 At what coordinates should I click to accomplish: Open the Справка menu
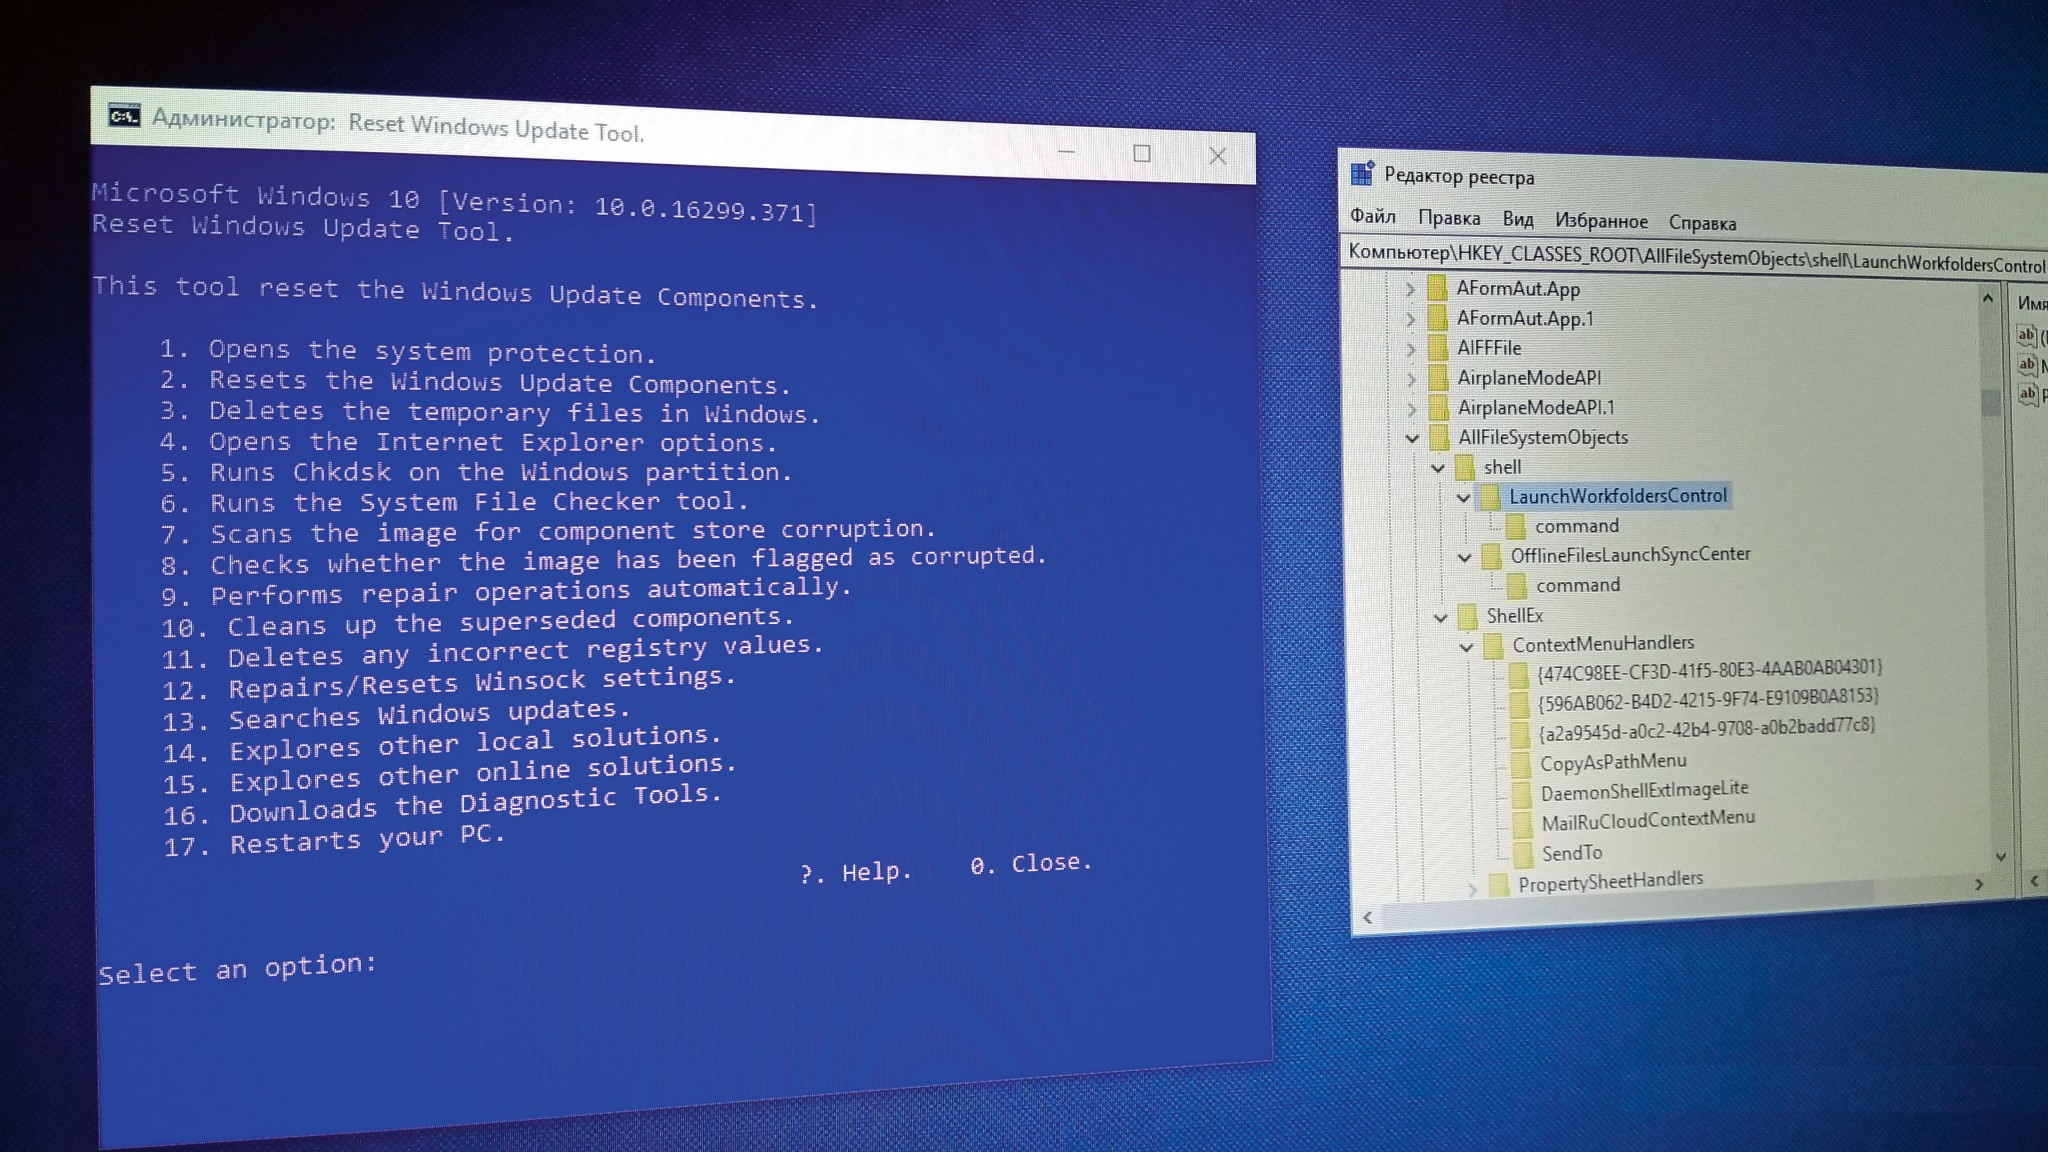[1701, 223]
